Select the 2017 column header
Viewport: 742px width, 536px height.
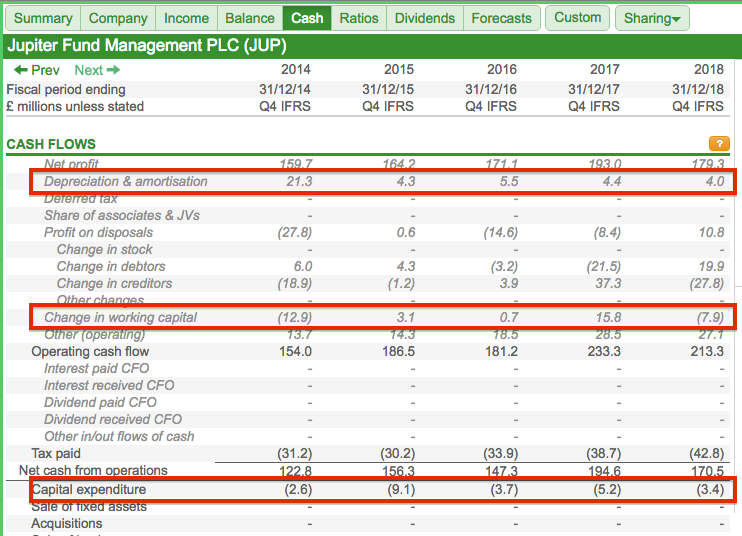point(605,70)
